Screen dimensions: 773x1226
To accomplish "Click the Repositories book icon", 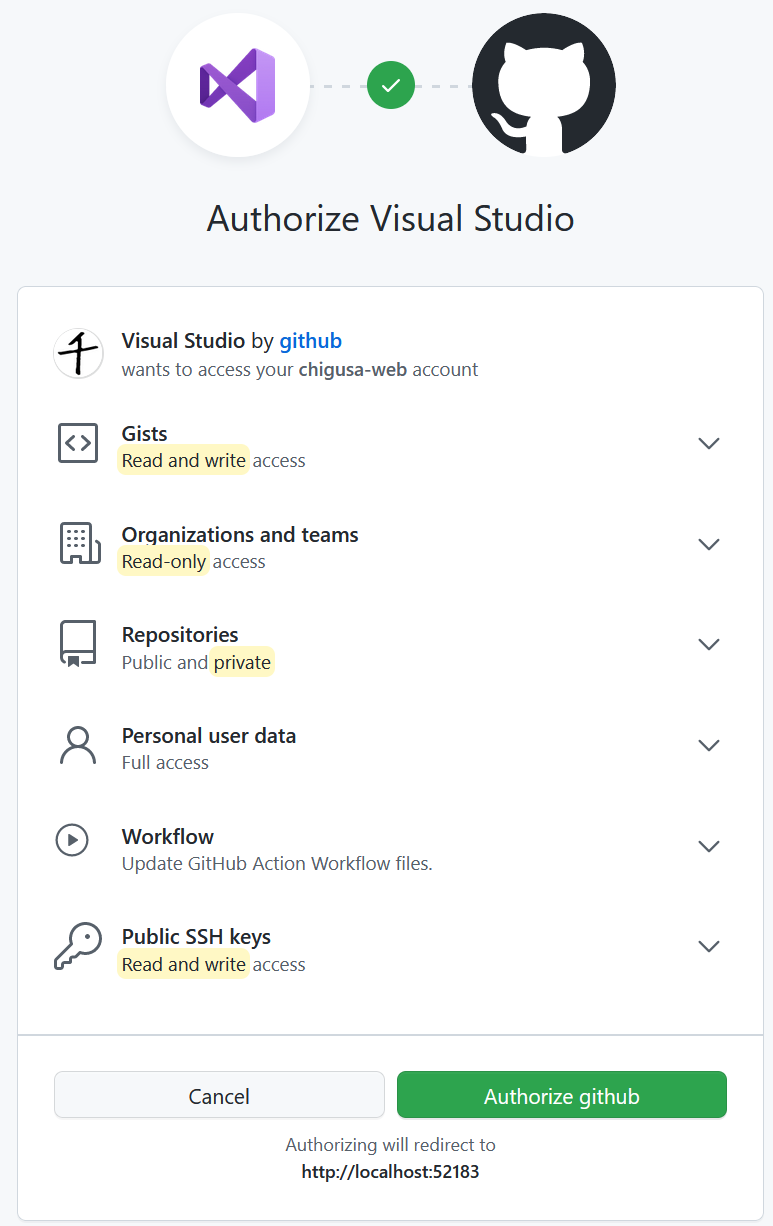I will pos(78,644).
